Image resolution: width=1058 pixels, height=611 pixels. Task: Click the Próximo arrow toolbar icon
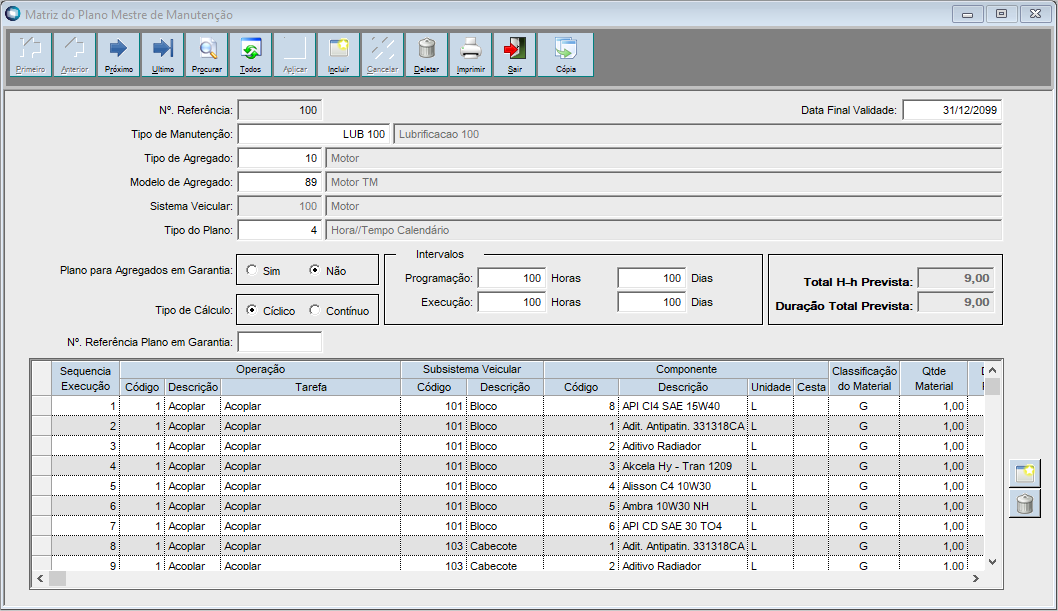click(x=118, y=54)
